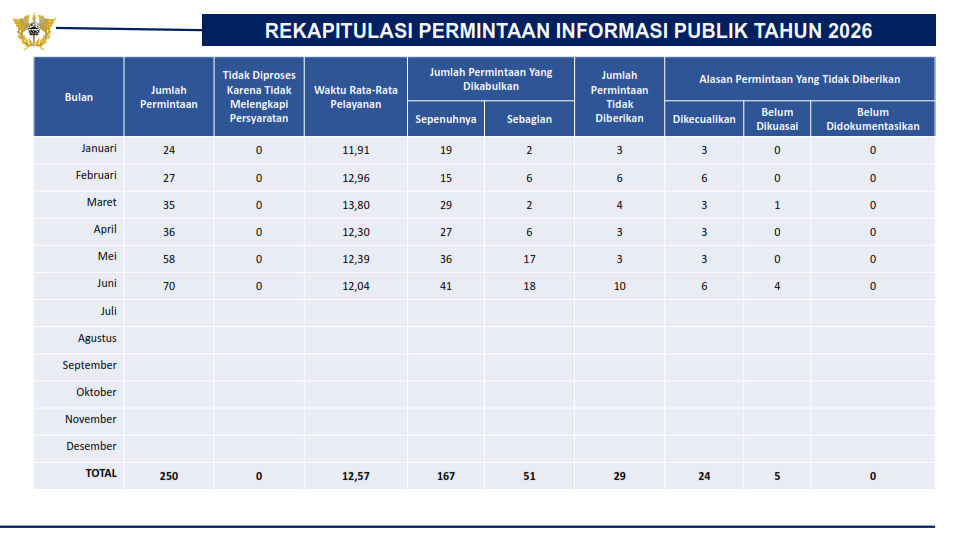Select the Belum Didokumentasikan header

[x=872, y=119]
